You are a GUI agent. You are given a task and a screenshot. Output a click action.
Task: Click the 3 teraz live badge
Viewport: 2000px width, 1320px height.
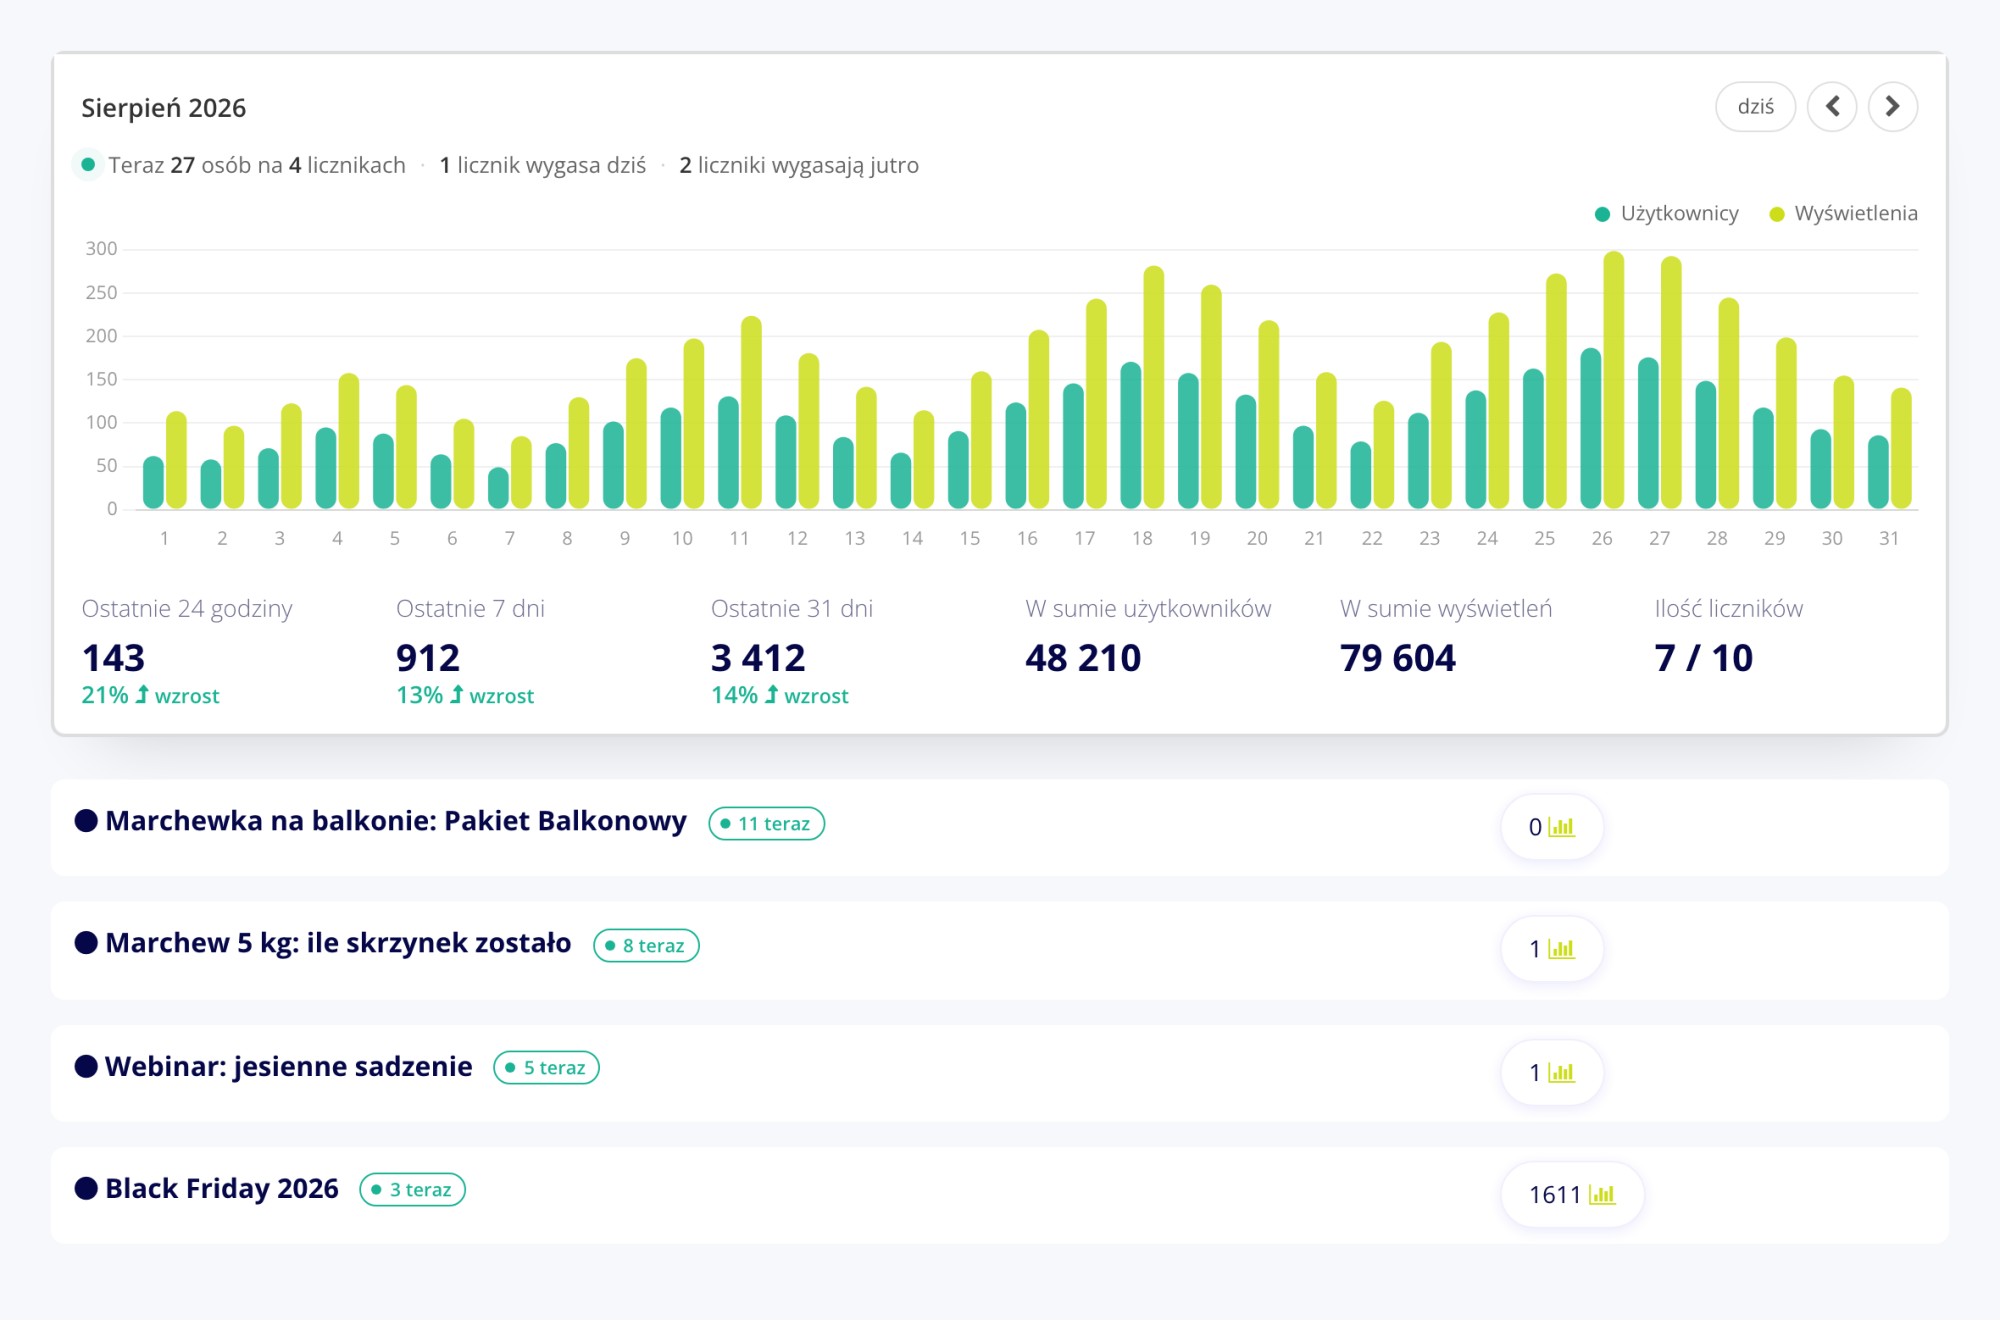click(x=412, y=1190)
